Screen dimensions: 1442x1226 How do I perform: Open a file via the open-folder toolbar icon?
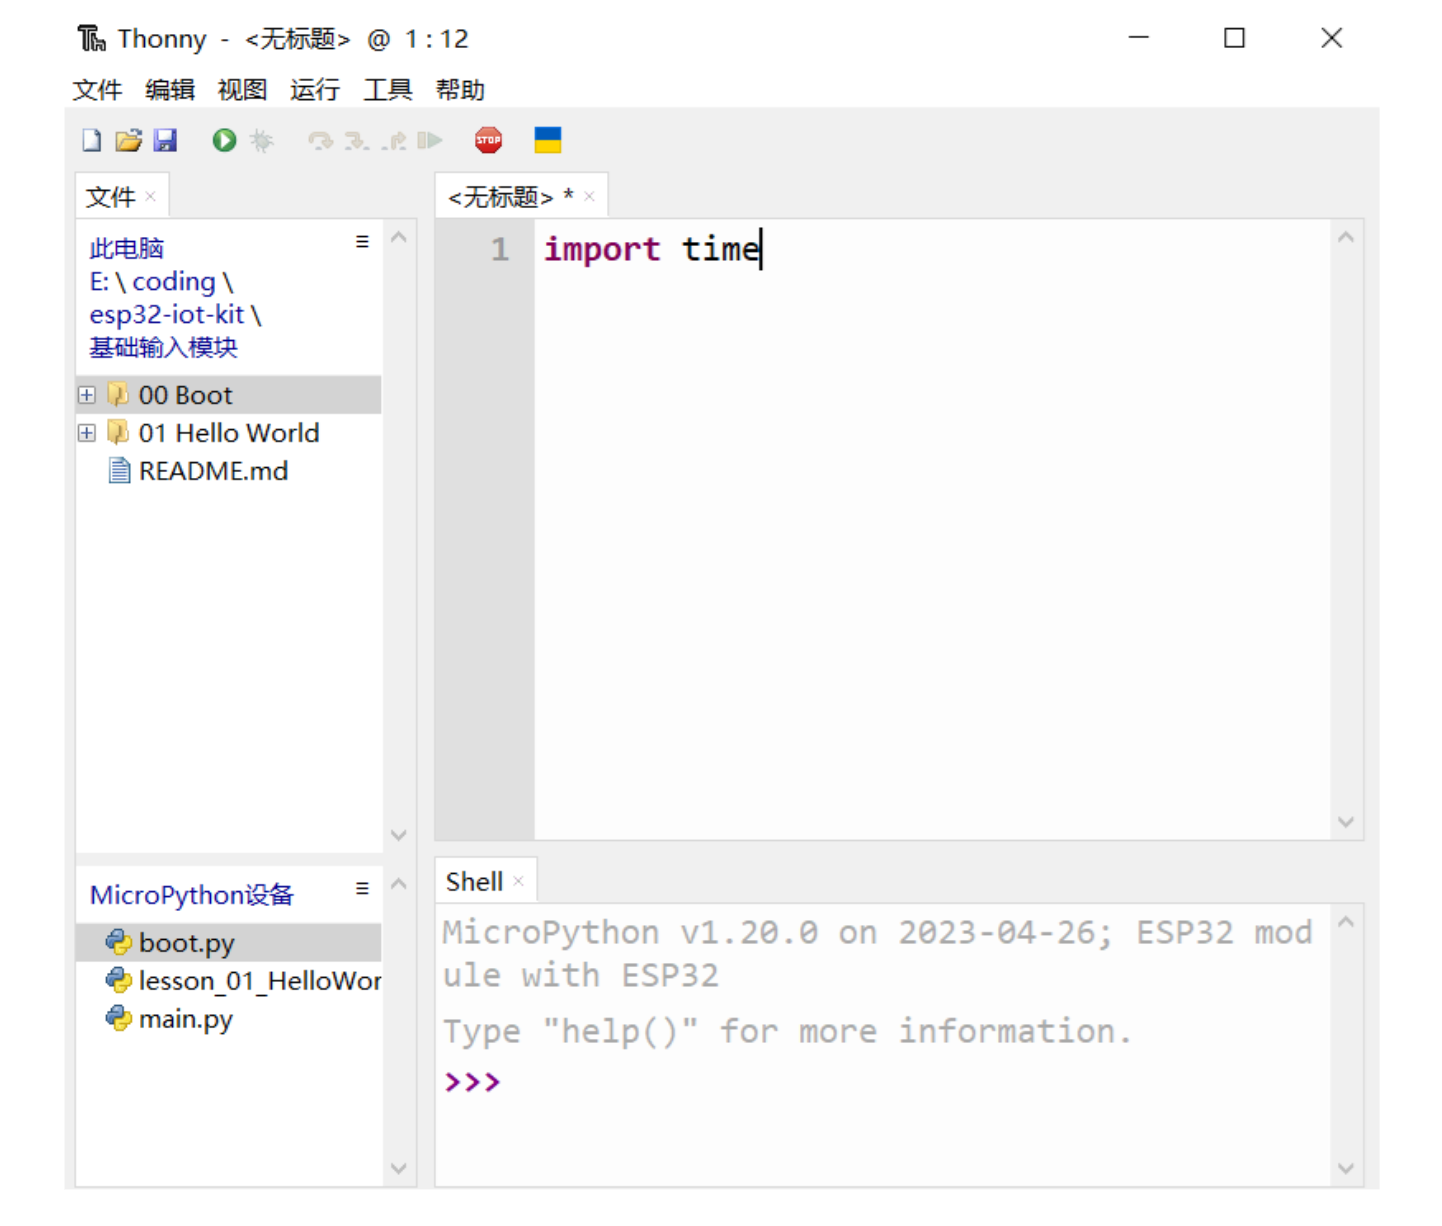[128, 140]
